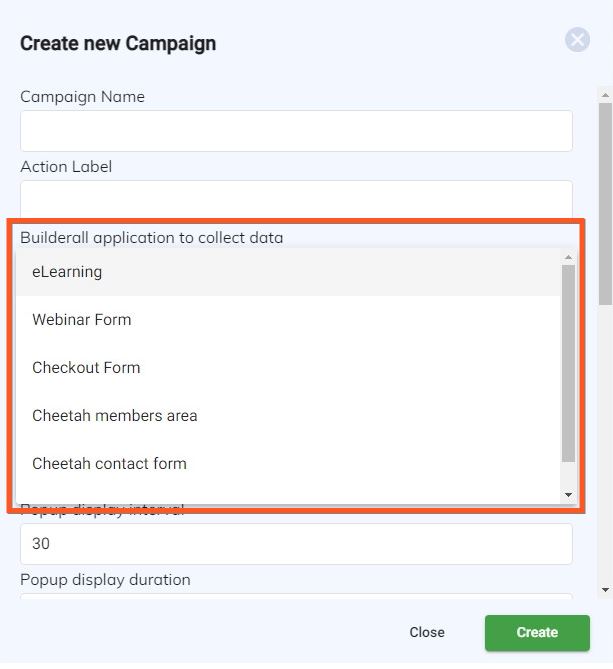
Task: Click dropdown list scroll down arrow
Action: 568,494
